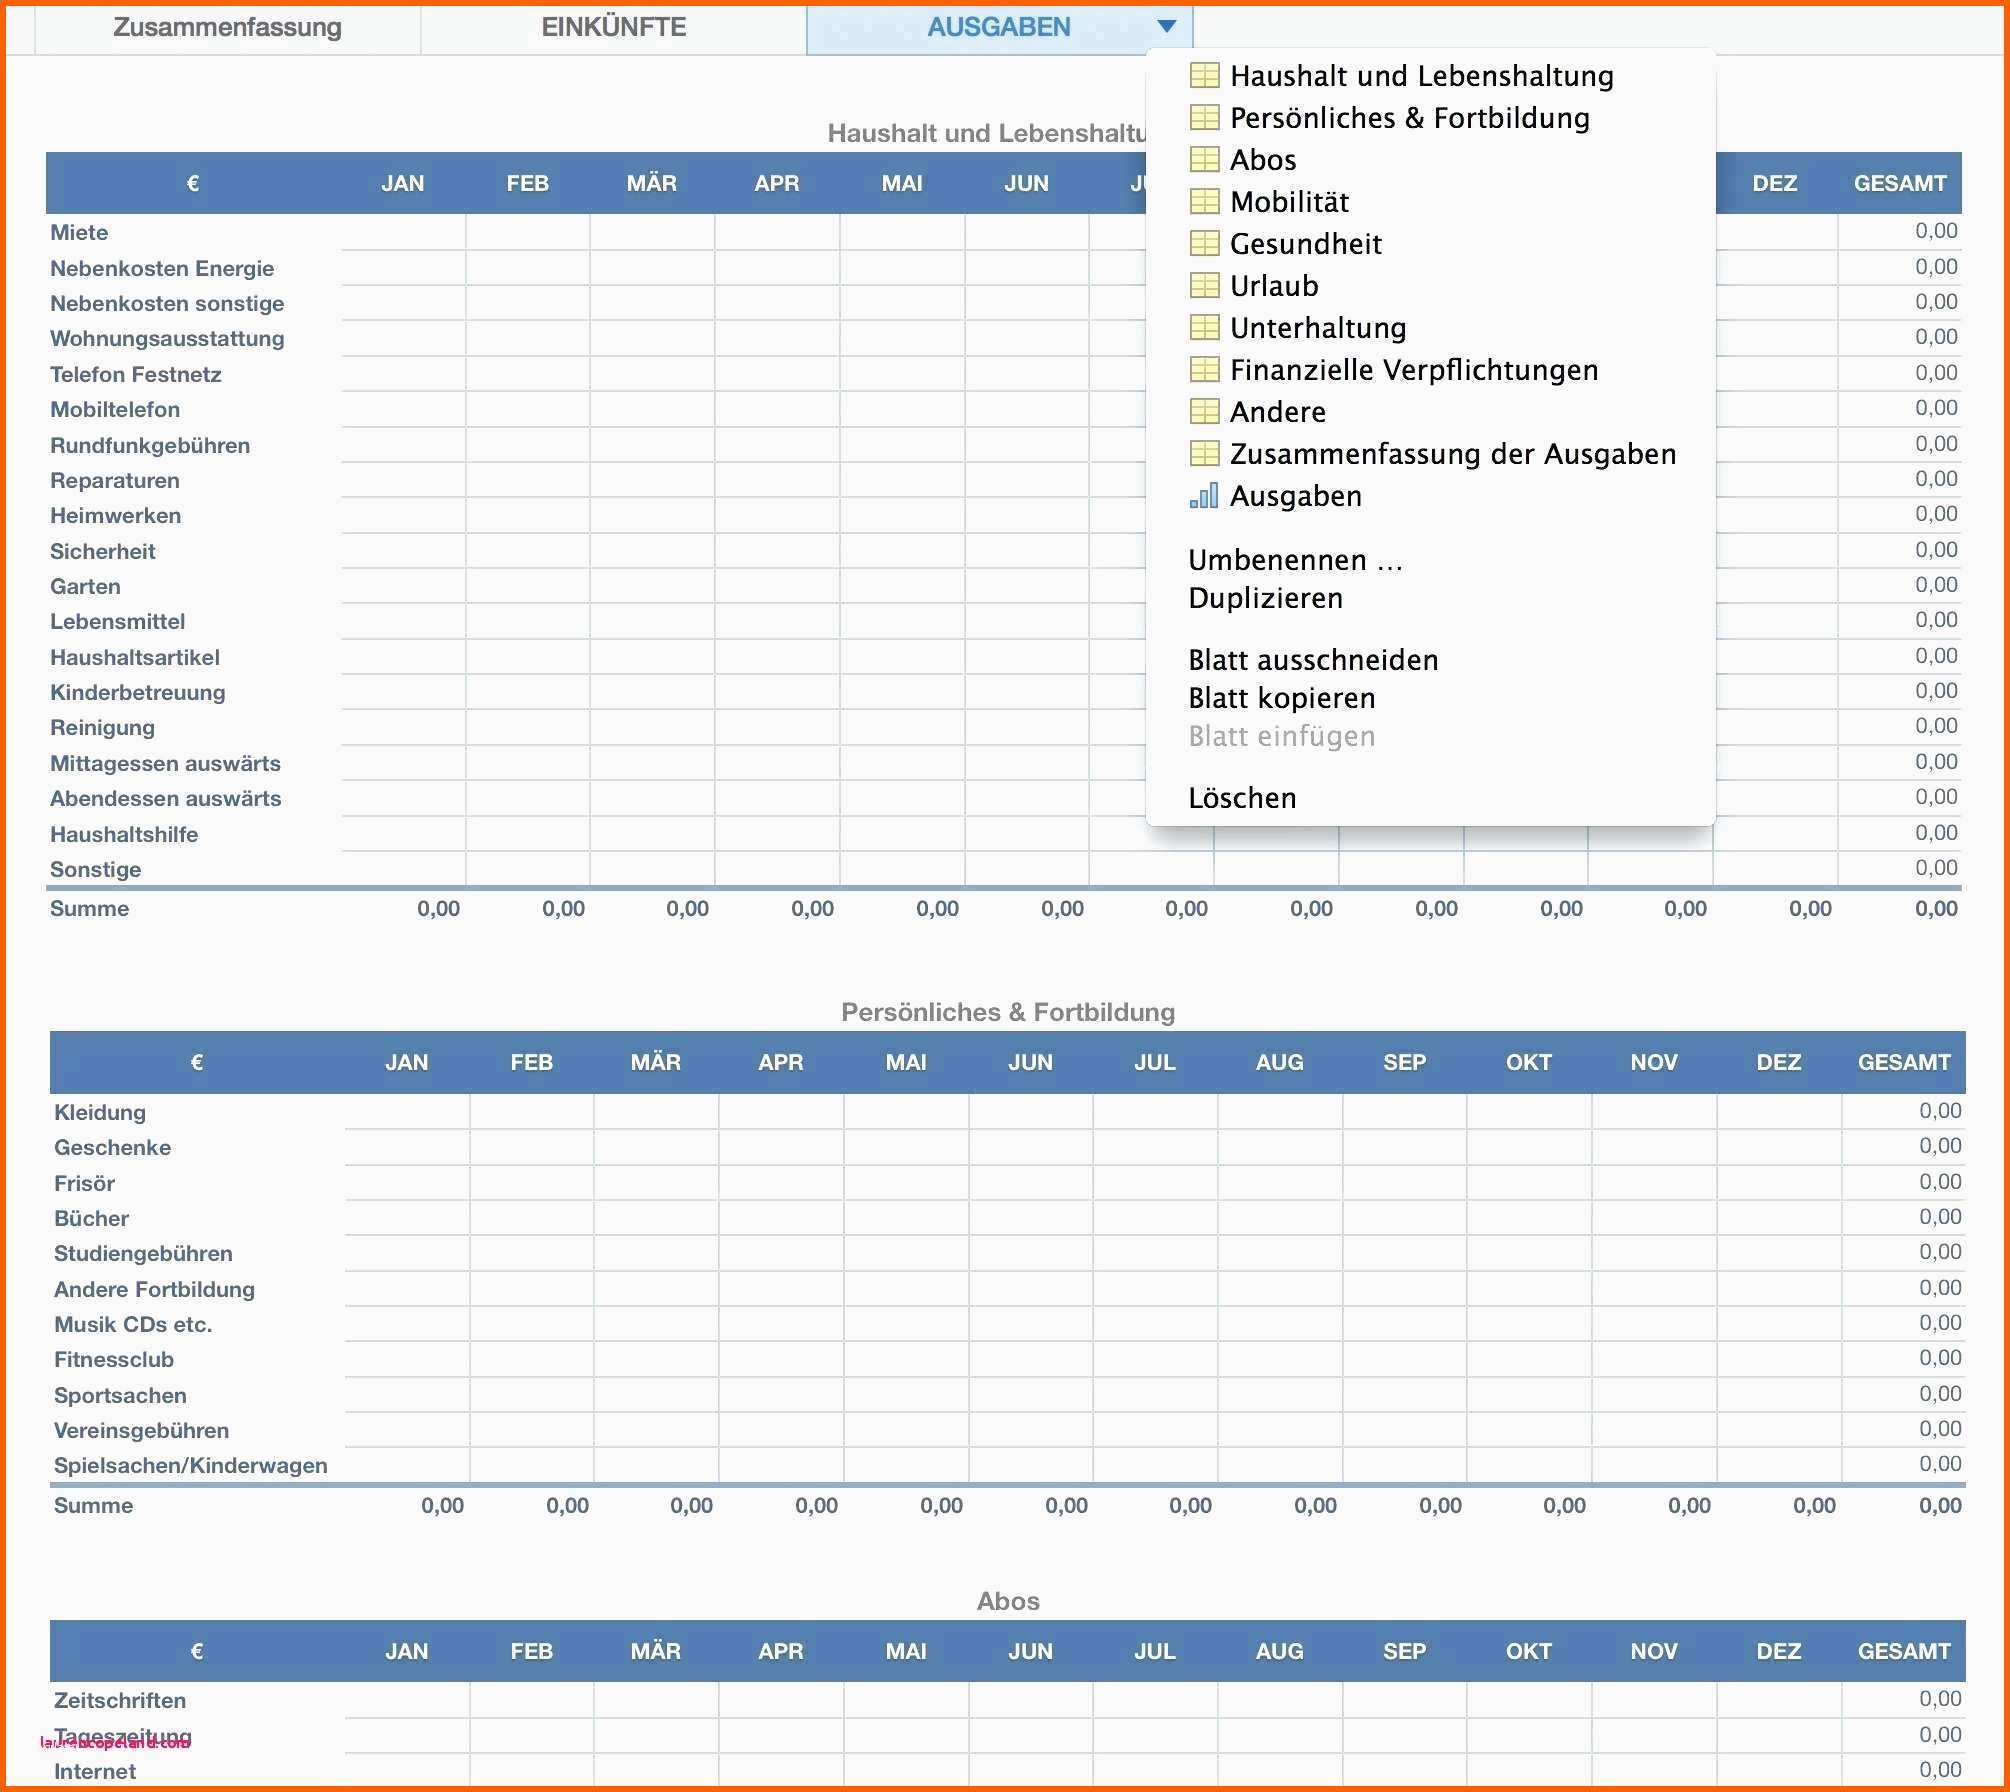Collapse the AUSGABEN tab dropdown arrow
This screenshot has width=2010, height=1792.
pyautogui.click(x=1166, y=27)
